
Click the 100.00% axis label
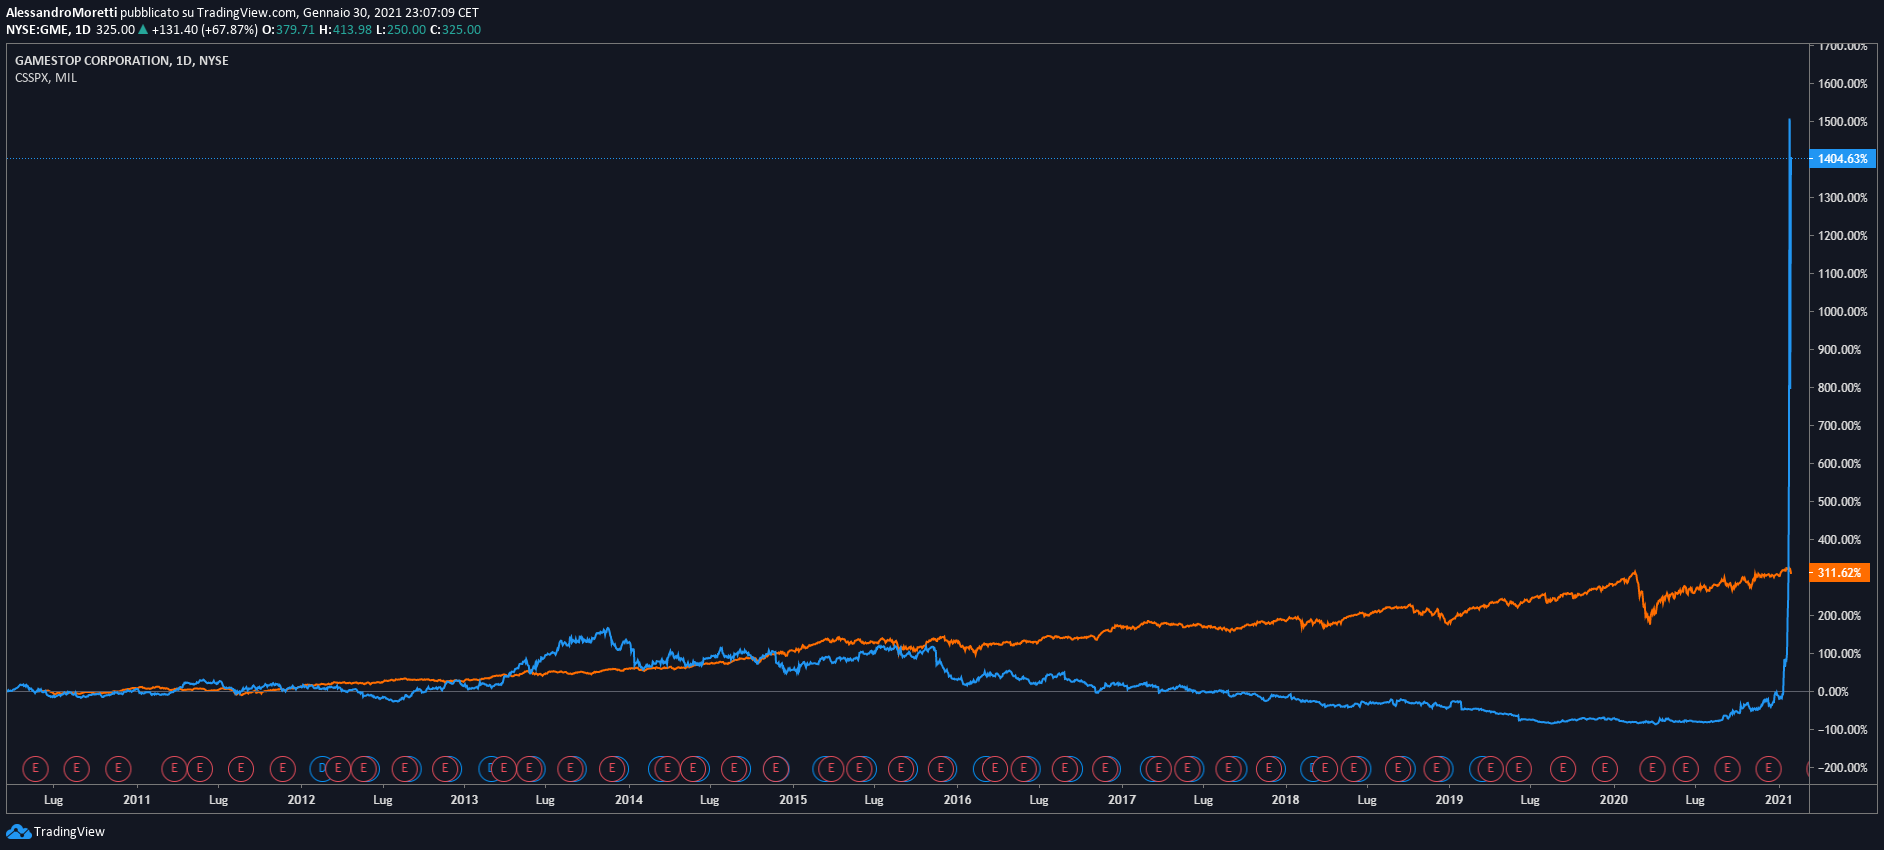(1839, 654)
